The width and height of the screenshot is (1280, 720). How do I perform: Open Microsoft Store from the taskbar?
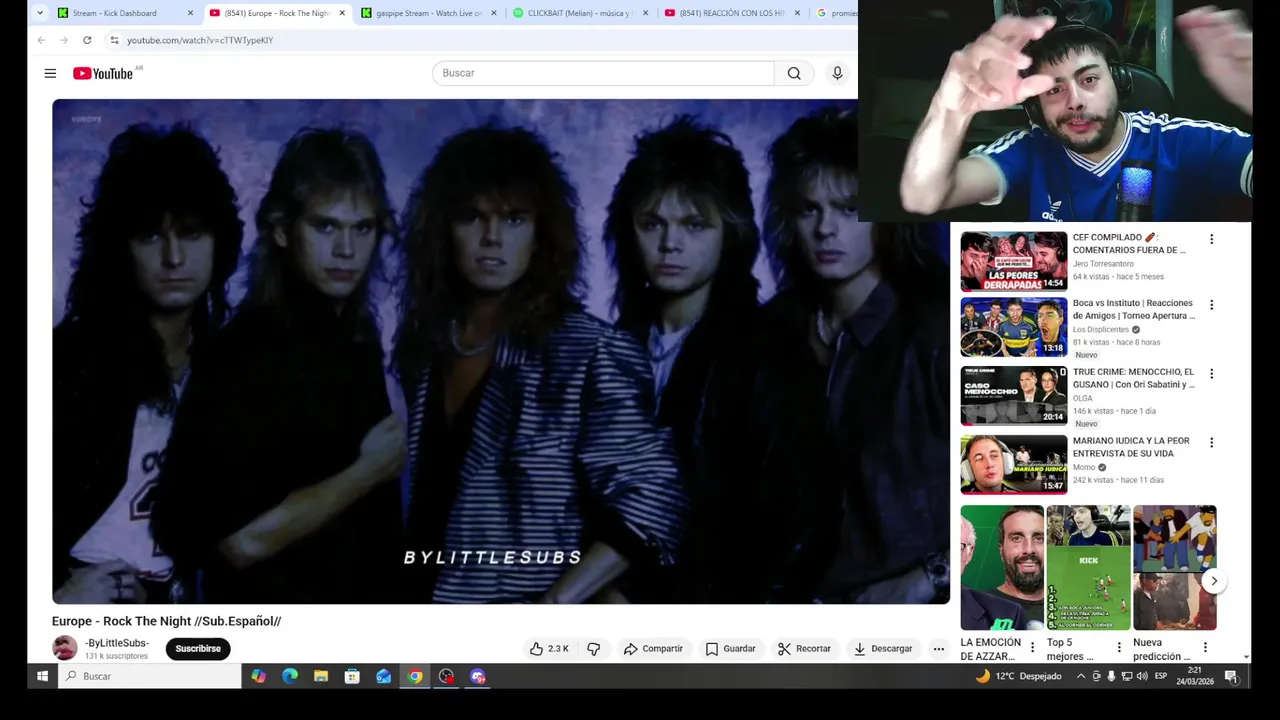pos(352,676)
